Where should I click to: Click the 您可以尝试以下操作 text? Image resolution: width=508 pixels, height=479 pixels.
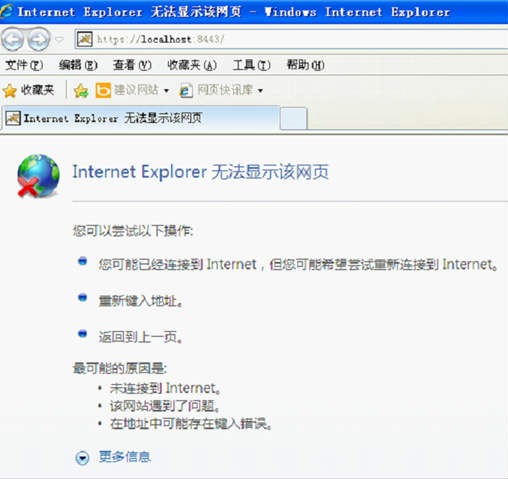pyautogui.click(x=133, y=231)
